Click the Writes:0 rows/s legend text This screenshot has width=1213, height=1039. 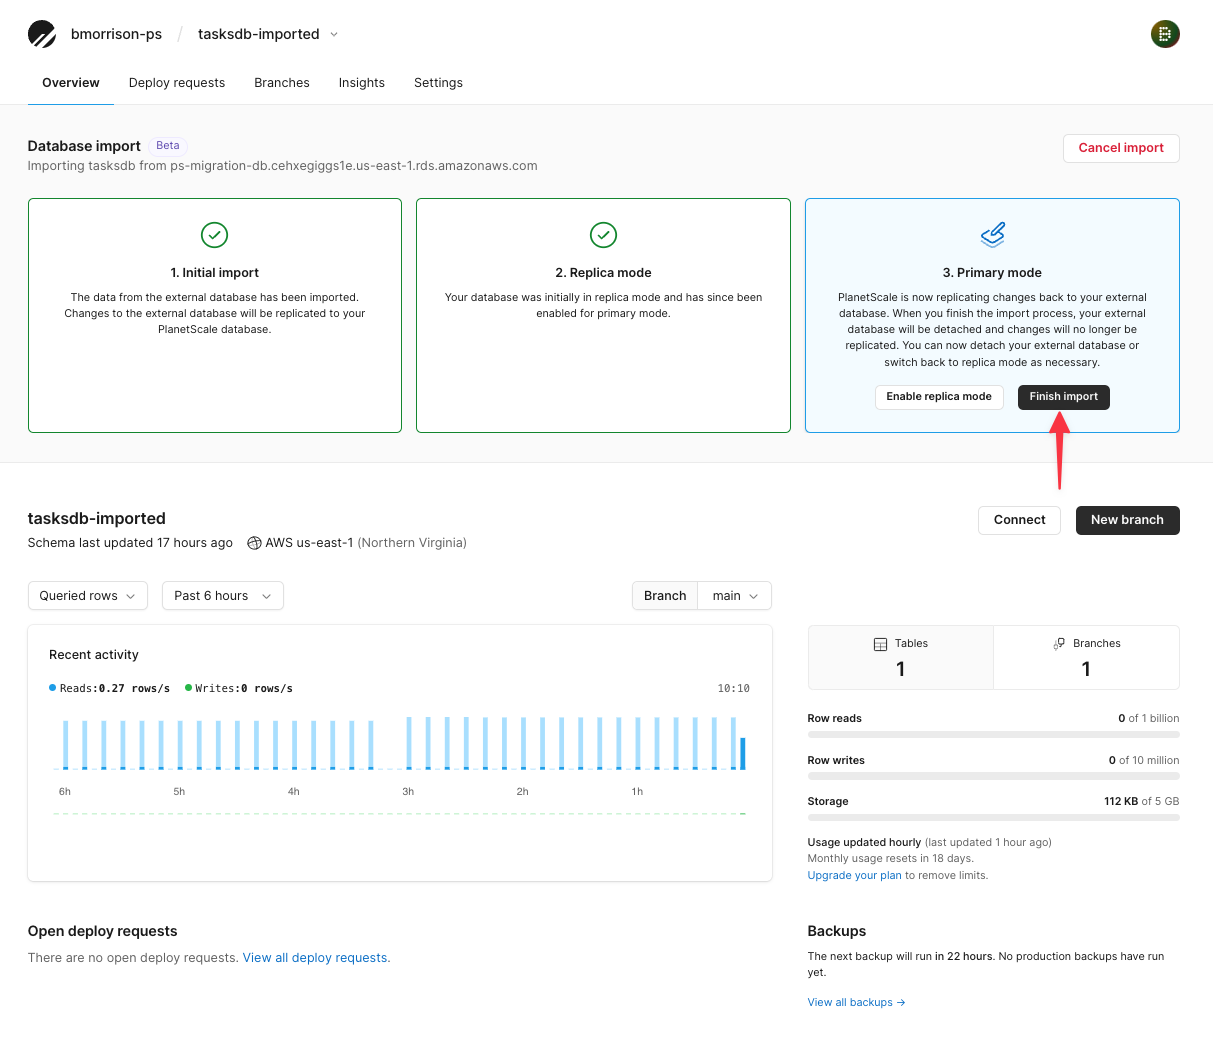244,689
